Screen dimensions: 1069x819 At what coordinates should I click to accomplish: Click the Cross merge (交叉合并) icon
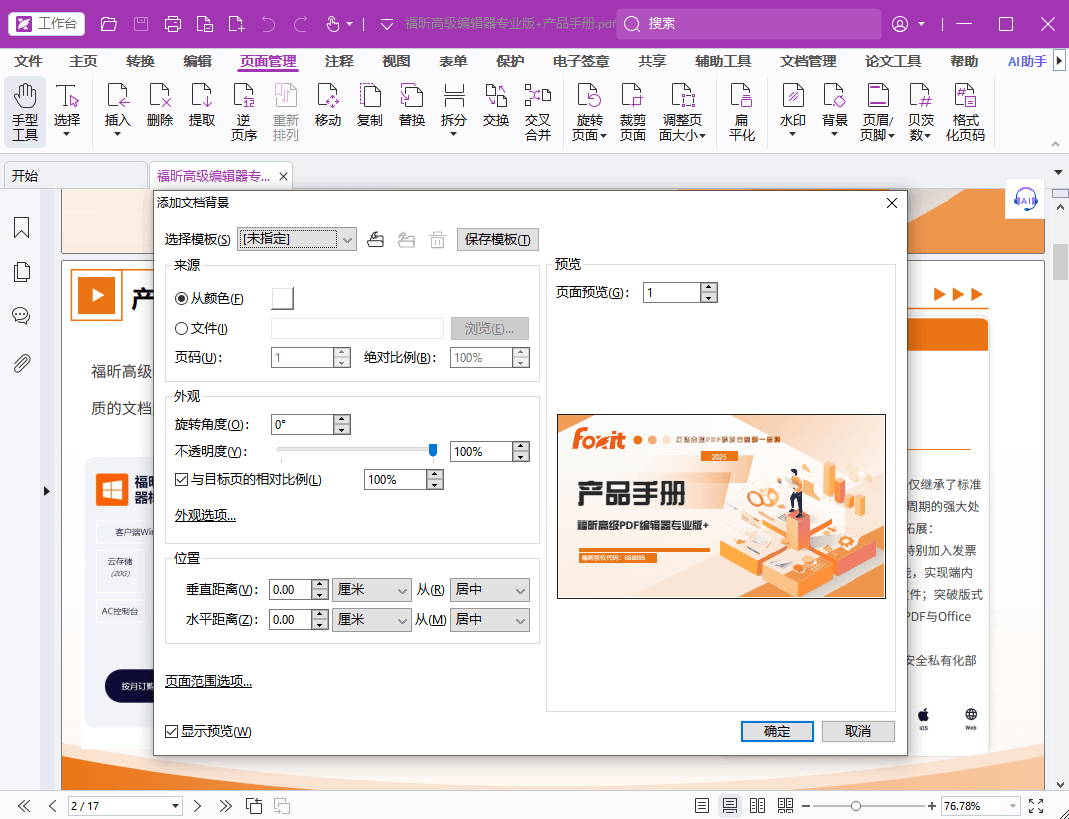(538, 112)
